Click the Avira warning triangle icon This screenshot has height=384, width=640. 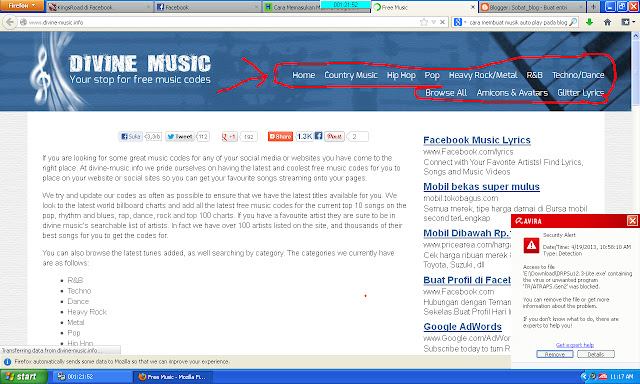(531, 245)
